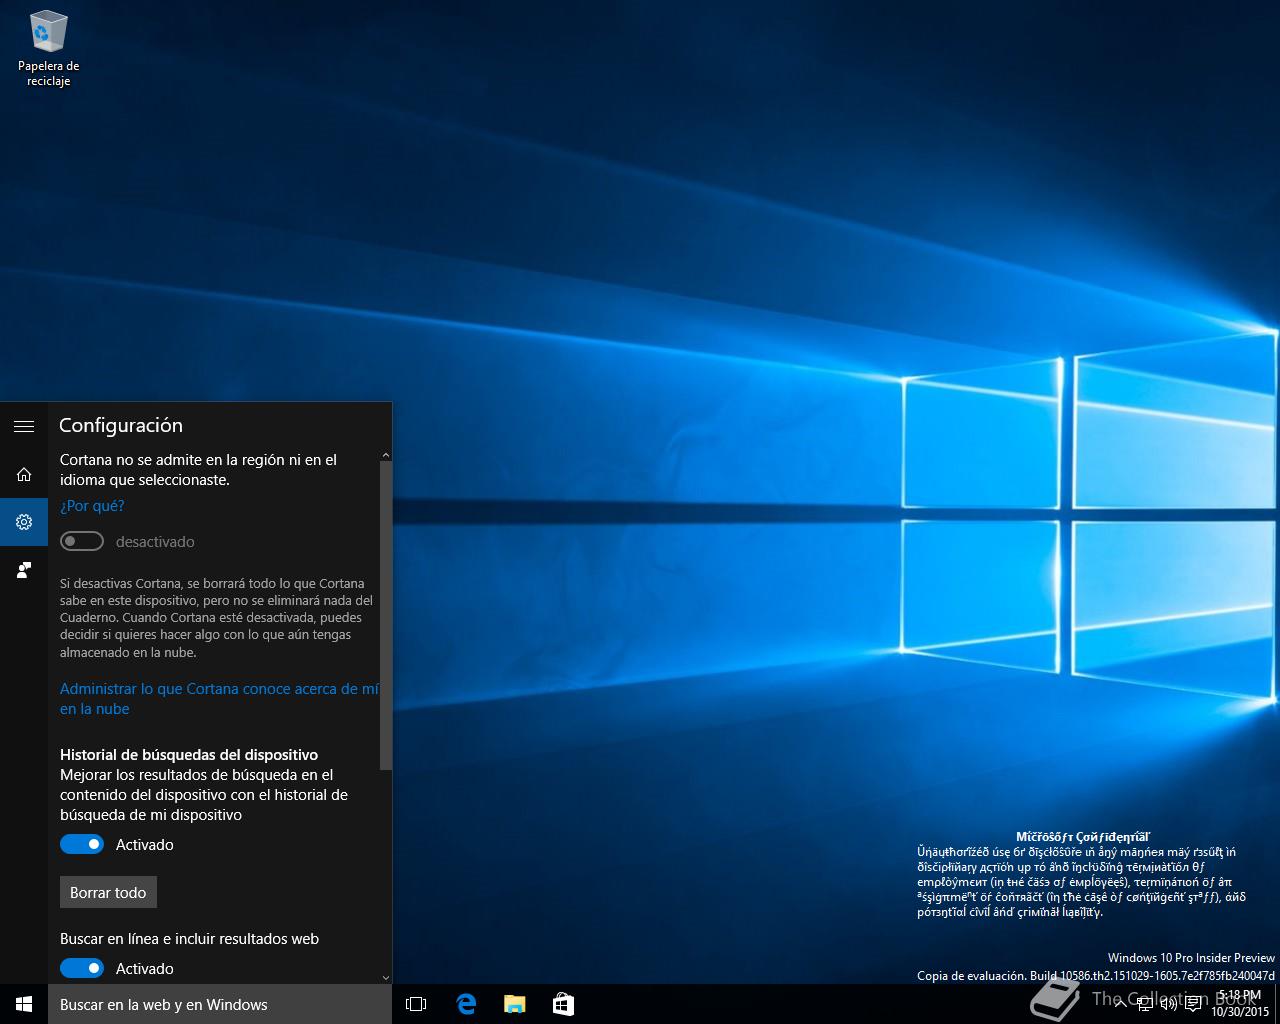The image size is (1280, 1024).
Task: Open the Feedback person icon in sidebar
Action: tap(24, 570)
